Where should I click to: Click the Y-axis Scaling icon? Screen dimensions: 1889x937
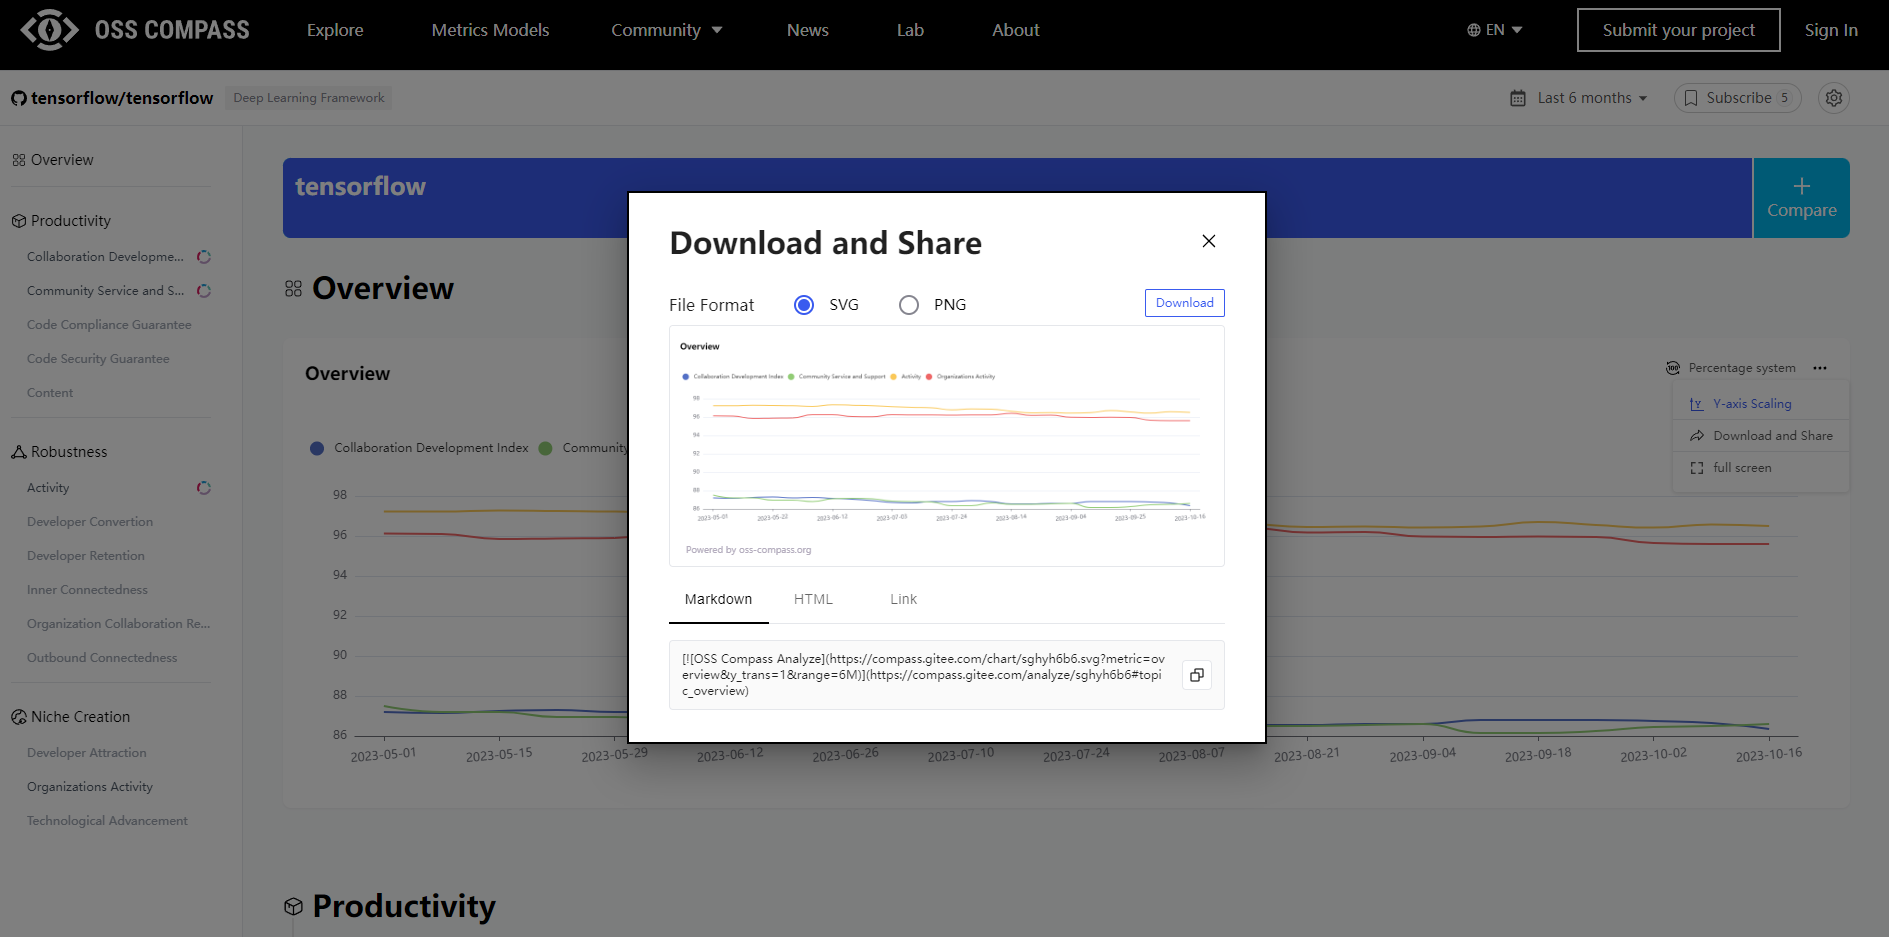tap(1697, 404)
